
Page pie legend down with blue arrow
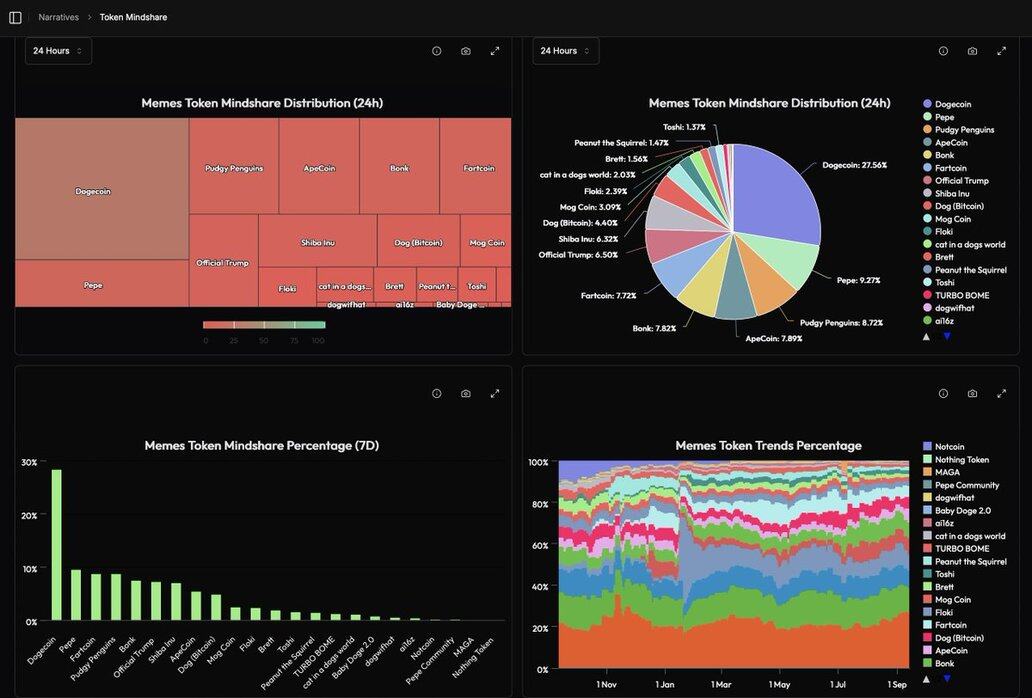pyautogui.click(x=947, y=336)
